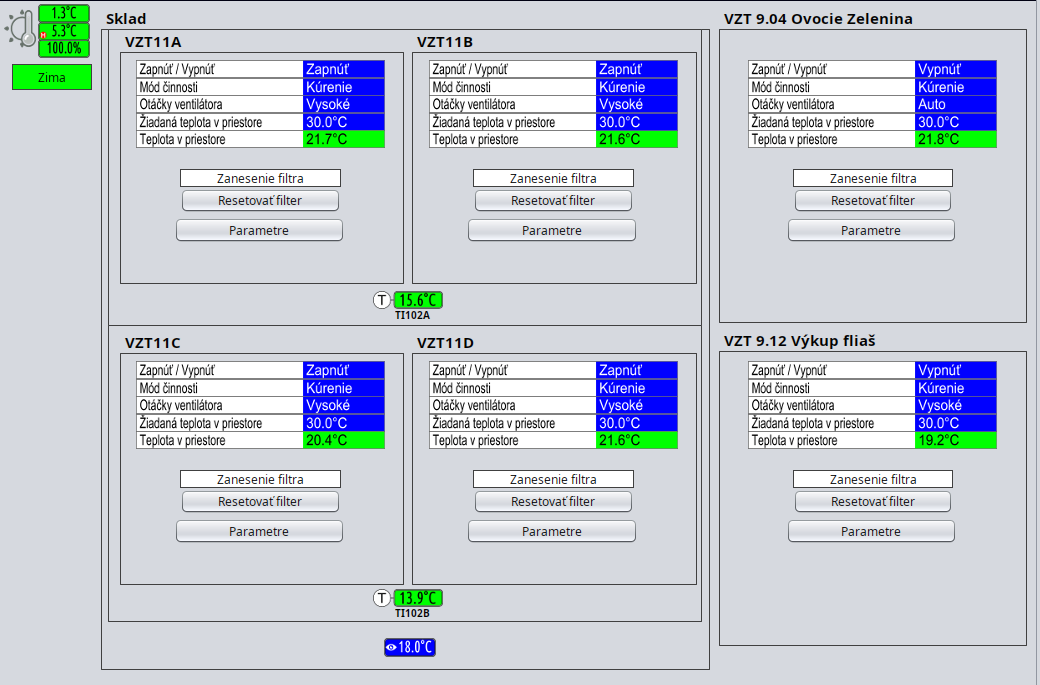Open Parametre for VZT 9.12 Výkup fliaš
The image size is (1040, 685).
pyautogui.click(x=871, y=532)
